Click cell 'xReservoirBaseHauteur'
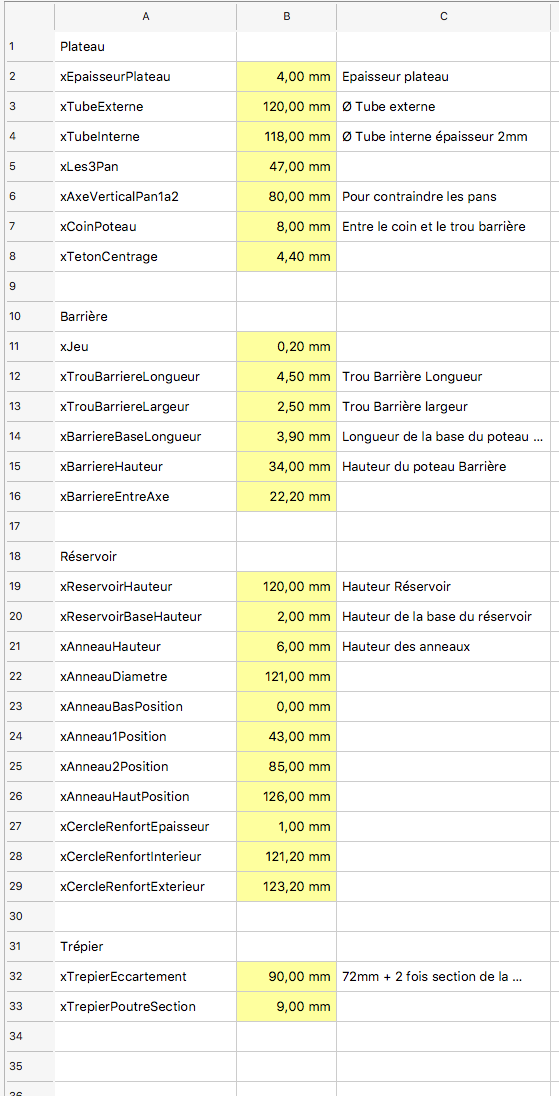The height and width of the screenshot is (1096, 559). point(145,616)
